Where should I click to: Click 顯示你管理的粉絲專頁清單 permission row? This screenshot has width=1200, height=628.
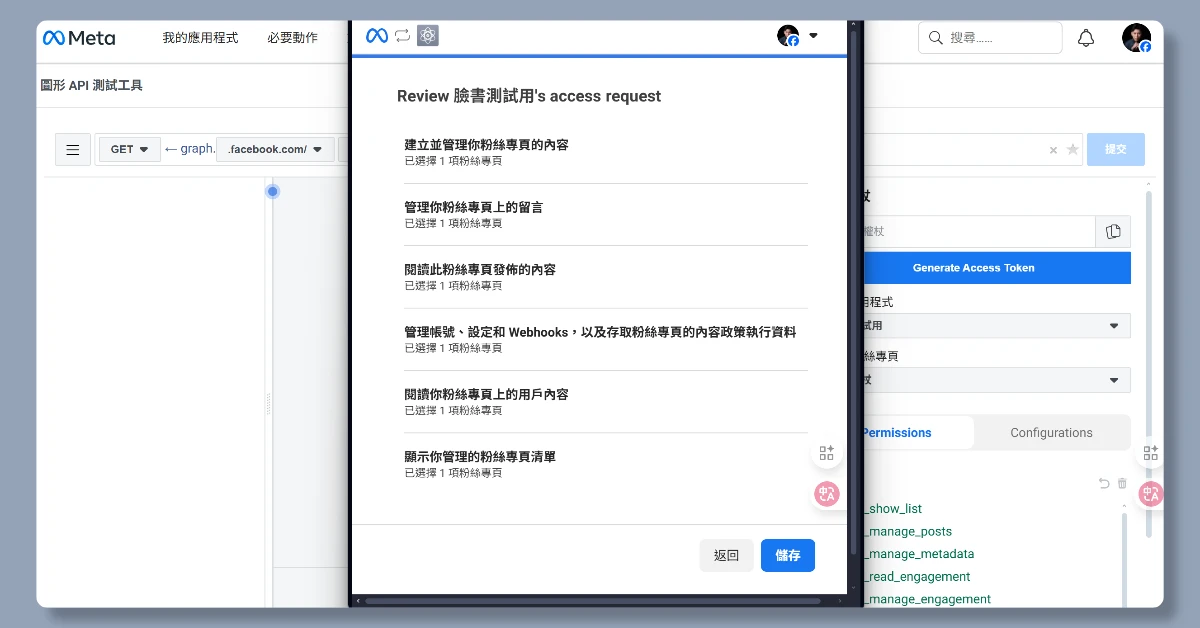(606, 464)
